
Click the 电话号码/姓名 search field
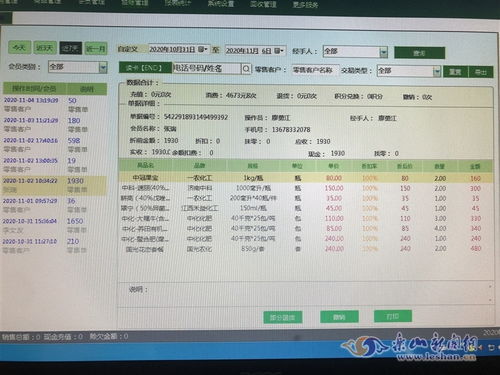click(207, 68)
